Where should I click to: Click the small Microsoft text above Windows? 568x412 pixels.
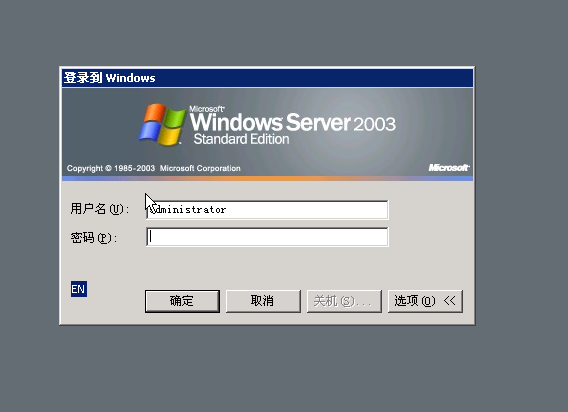(207, 109)
